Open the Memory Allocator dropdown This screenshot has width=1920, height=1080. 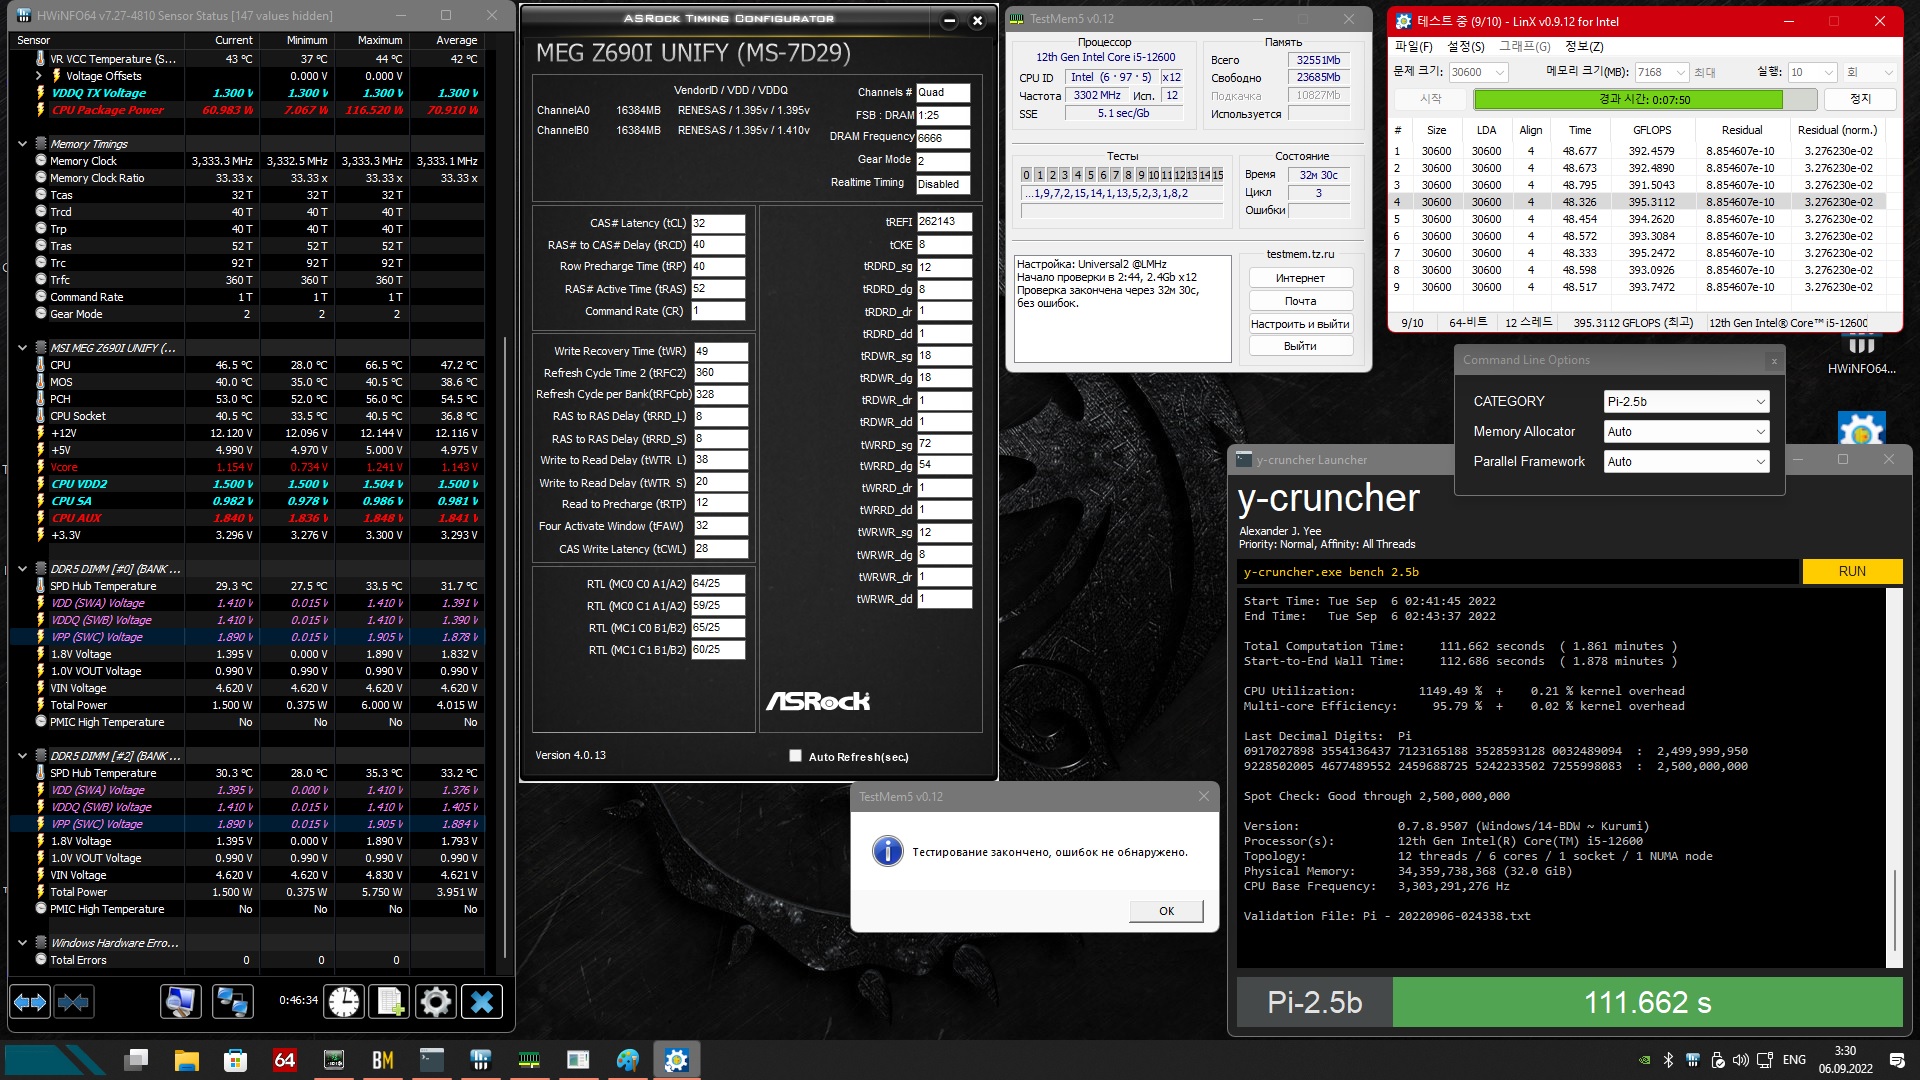pos(1685,431)
